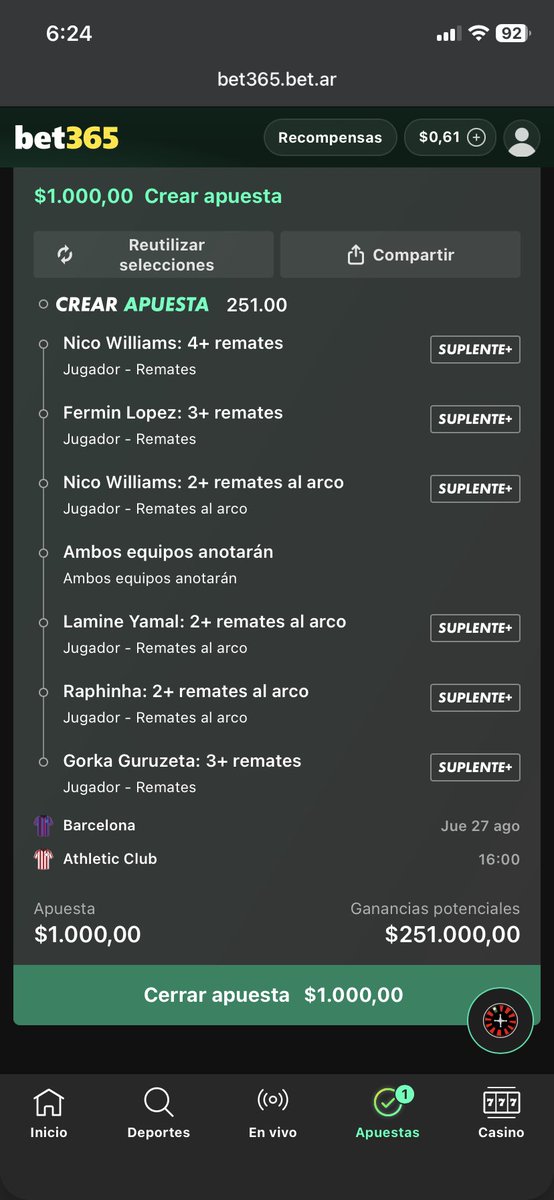This screenshot has height=1200, width=554.
Task: Tap SUPLENTE+ for Nico Williams 4+ remates
Action: point(475,350)
